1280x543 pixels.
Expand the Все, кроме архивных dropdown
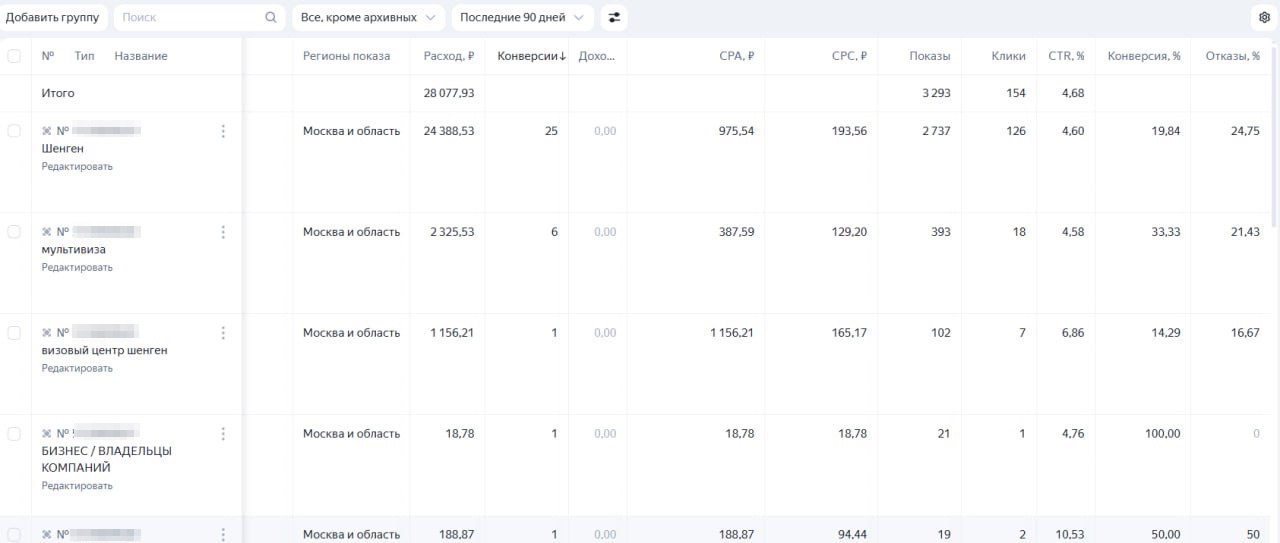pyautogui.click(x=368, y=17)
